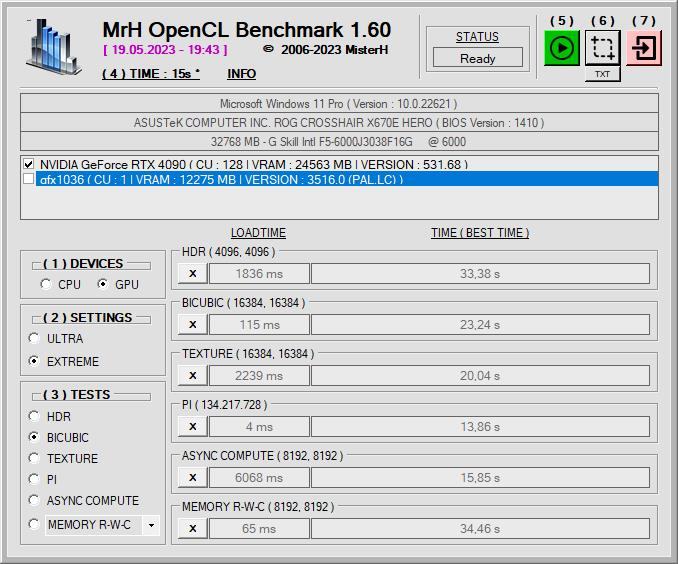Check the gfx1036 device checkbox
Screen dimensions: 678x564
click(x=29, y=179)
